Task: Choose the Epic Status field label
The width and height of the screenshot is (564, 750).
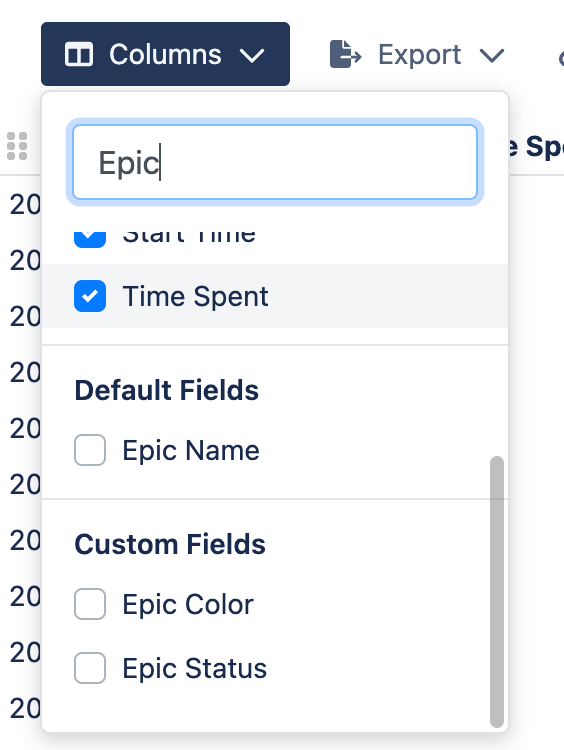Action: coord(195,668)
